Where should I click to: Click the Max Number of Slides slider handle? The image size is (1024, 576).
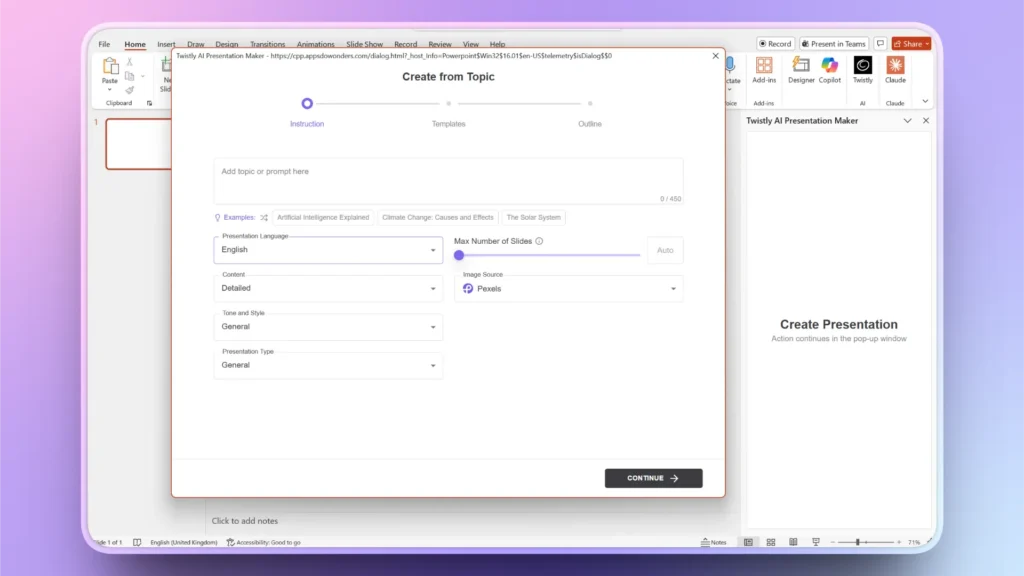pyautogui.click(x=459, y=255)
